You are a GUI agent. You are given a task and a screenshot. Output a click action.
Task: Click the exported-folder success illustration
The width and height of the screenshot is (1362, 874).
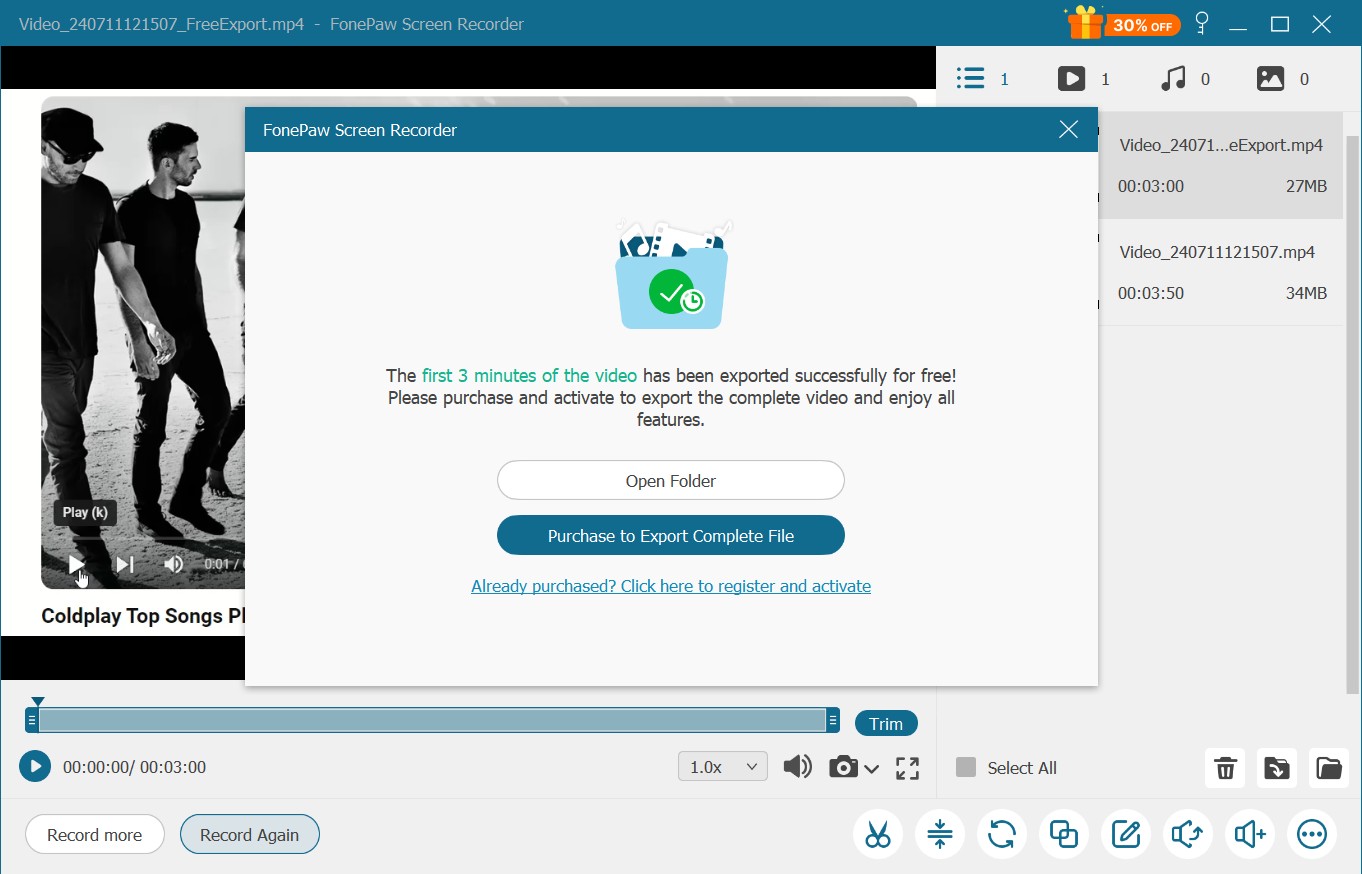tap(672, 275)
